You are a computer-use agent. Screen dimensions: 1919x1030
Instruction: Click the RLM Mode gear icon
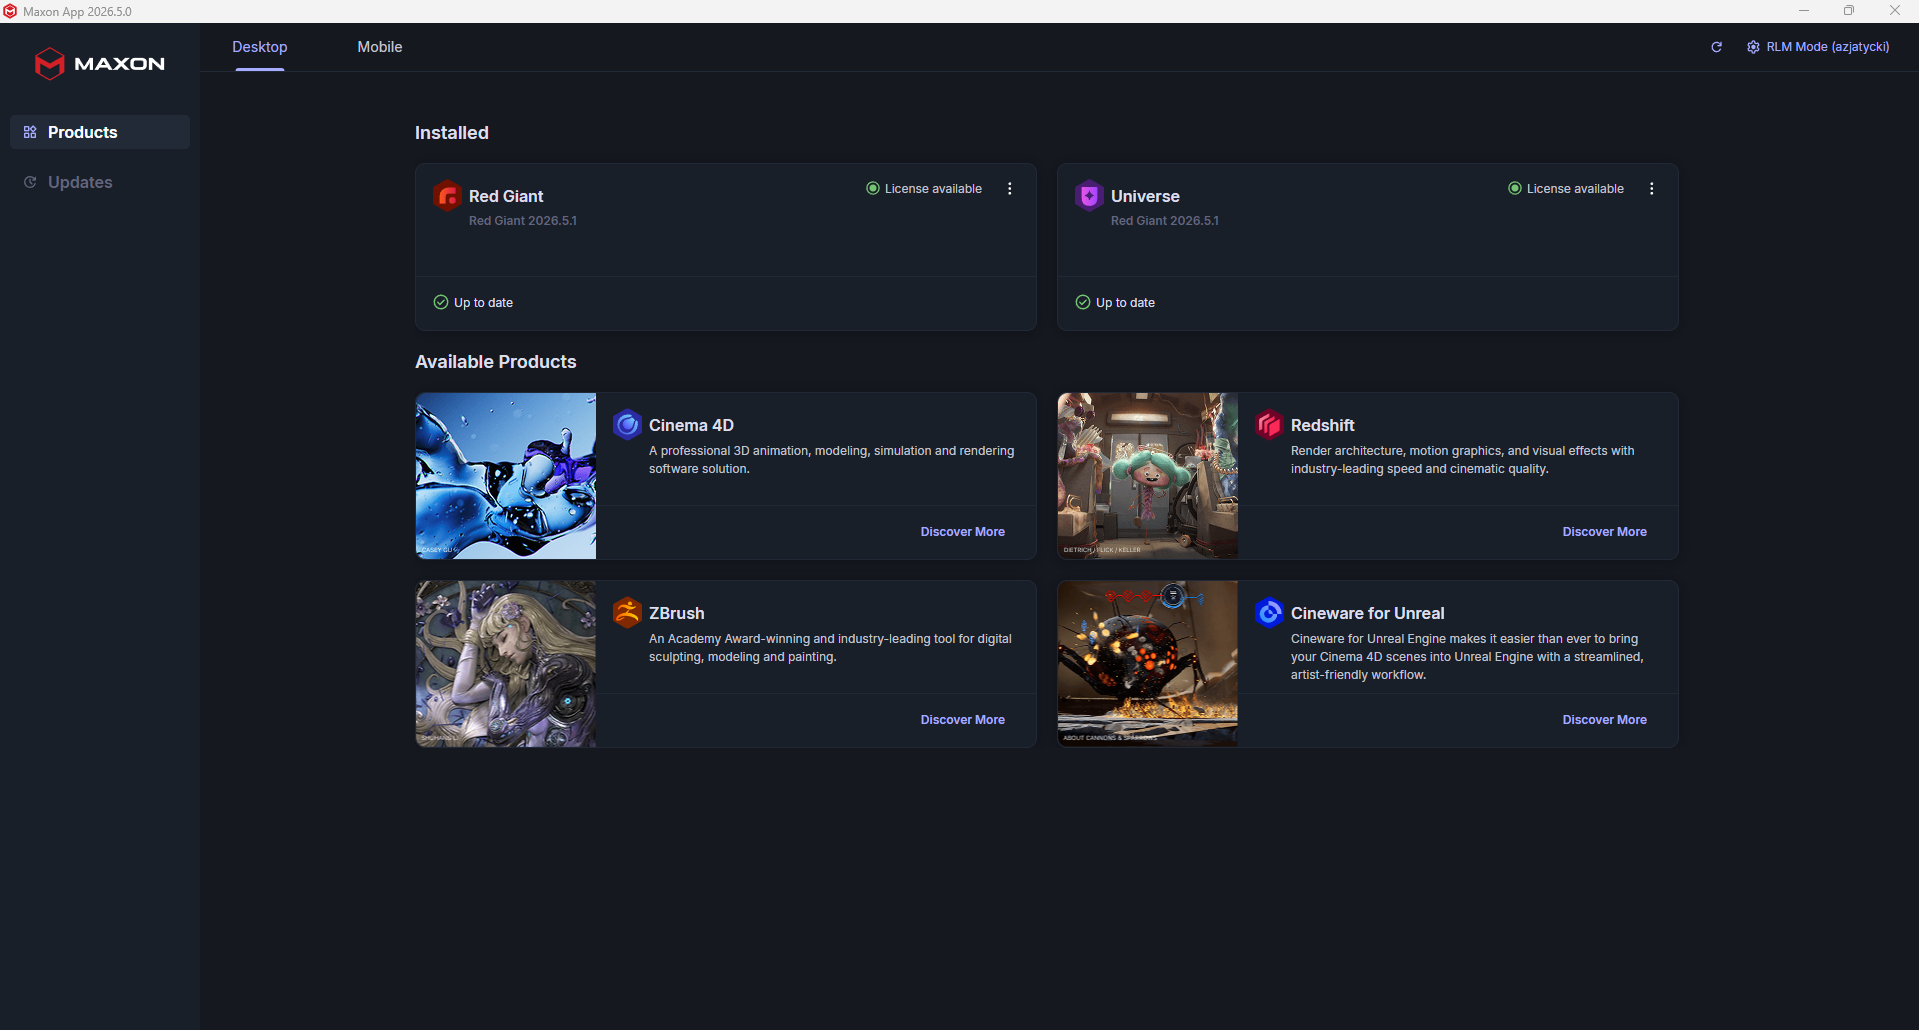[x=1753, y=47]
